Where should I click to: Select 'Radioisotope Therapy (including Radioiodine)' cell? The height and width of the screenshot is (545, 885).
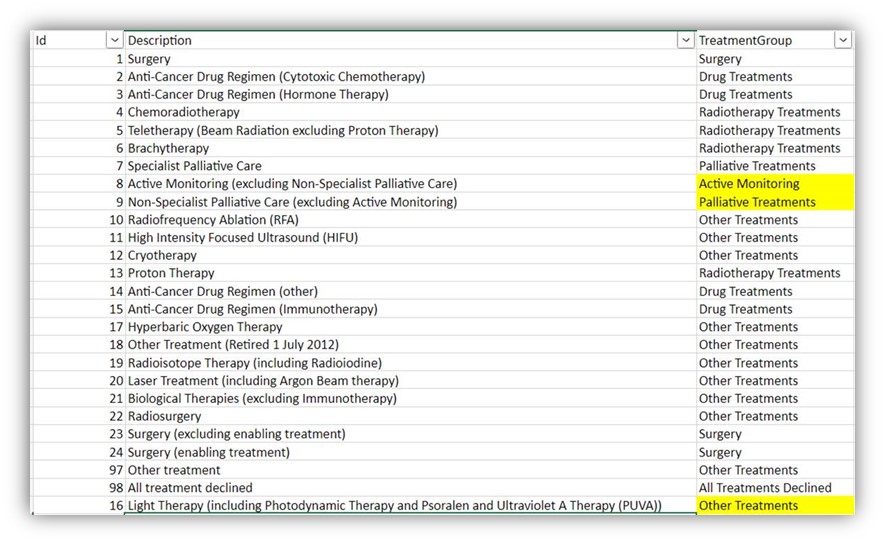pos(410,363)
